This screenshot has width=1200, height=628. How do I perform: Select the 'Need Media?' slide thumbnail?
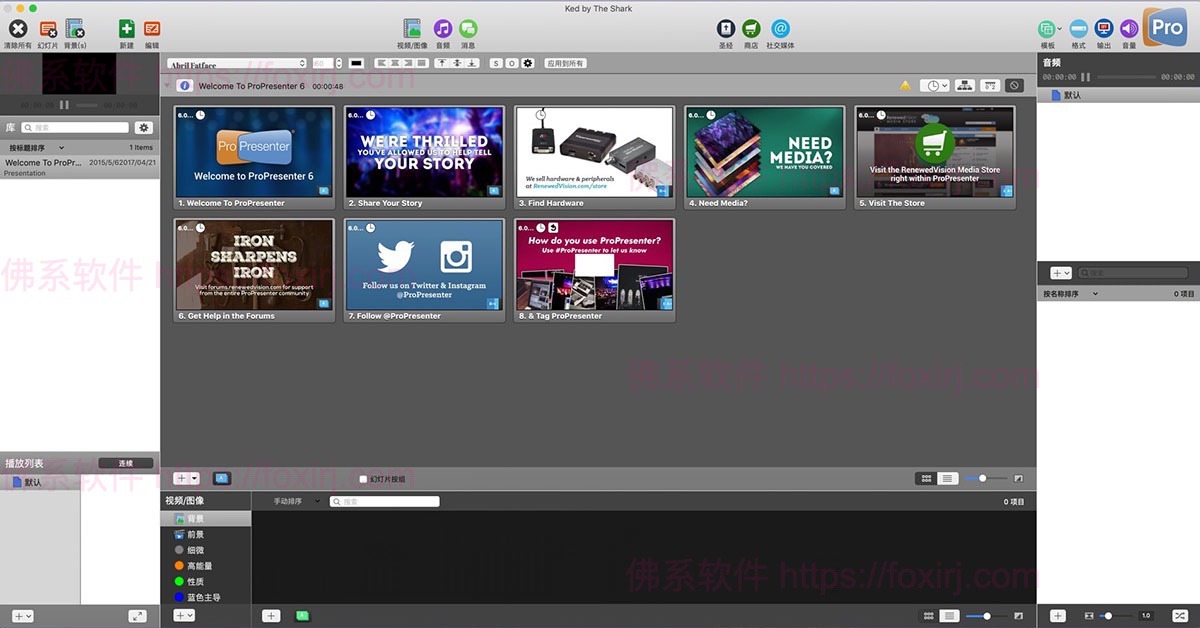pos(765,154)
